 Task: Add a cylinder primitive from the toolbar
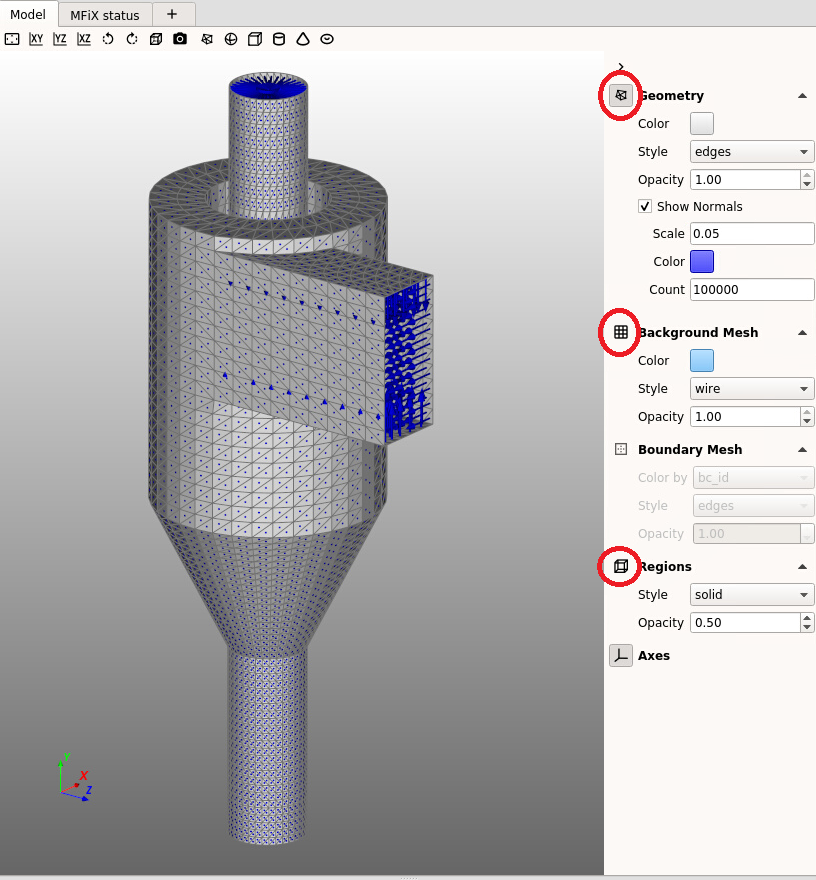coord(279,39)
